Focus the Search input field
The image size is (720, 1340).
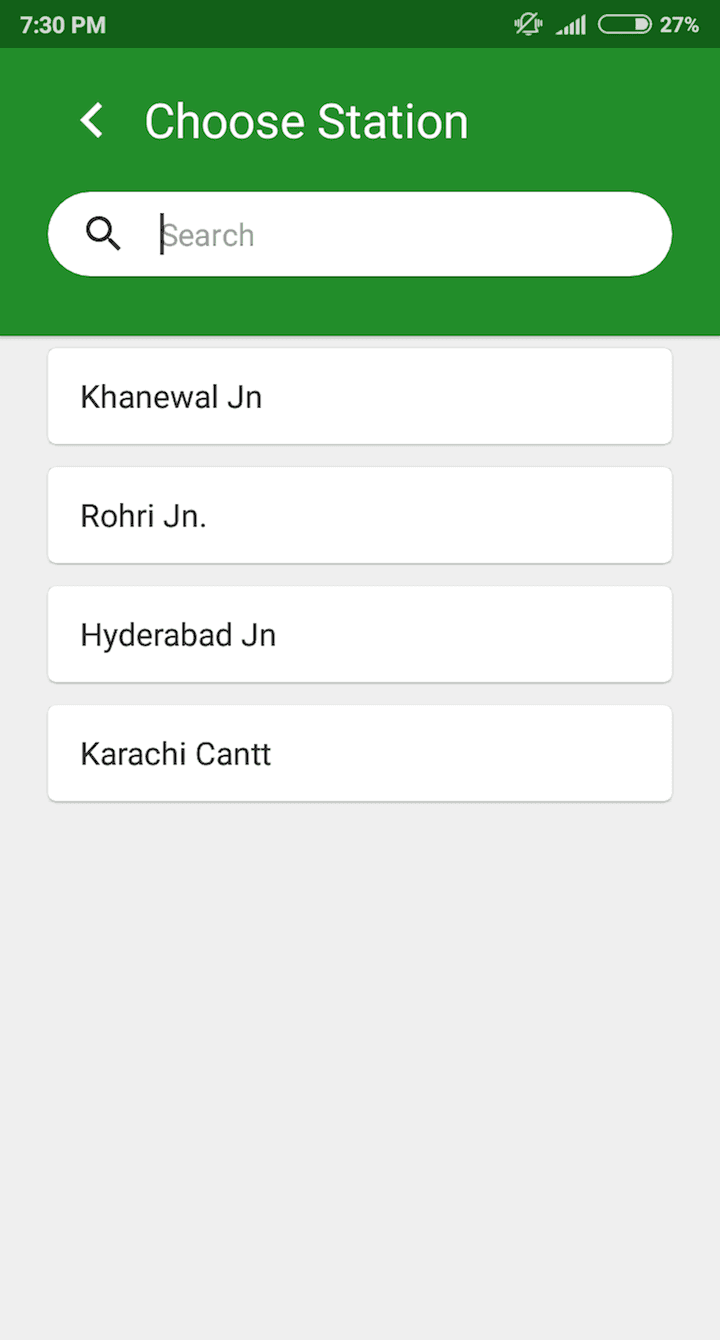[x=400, y=234]
